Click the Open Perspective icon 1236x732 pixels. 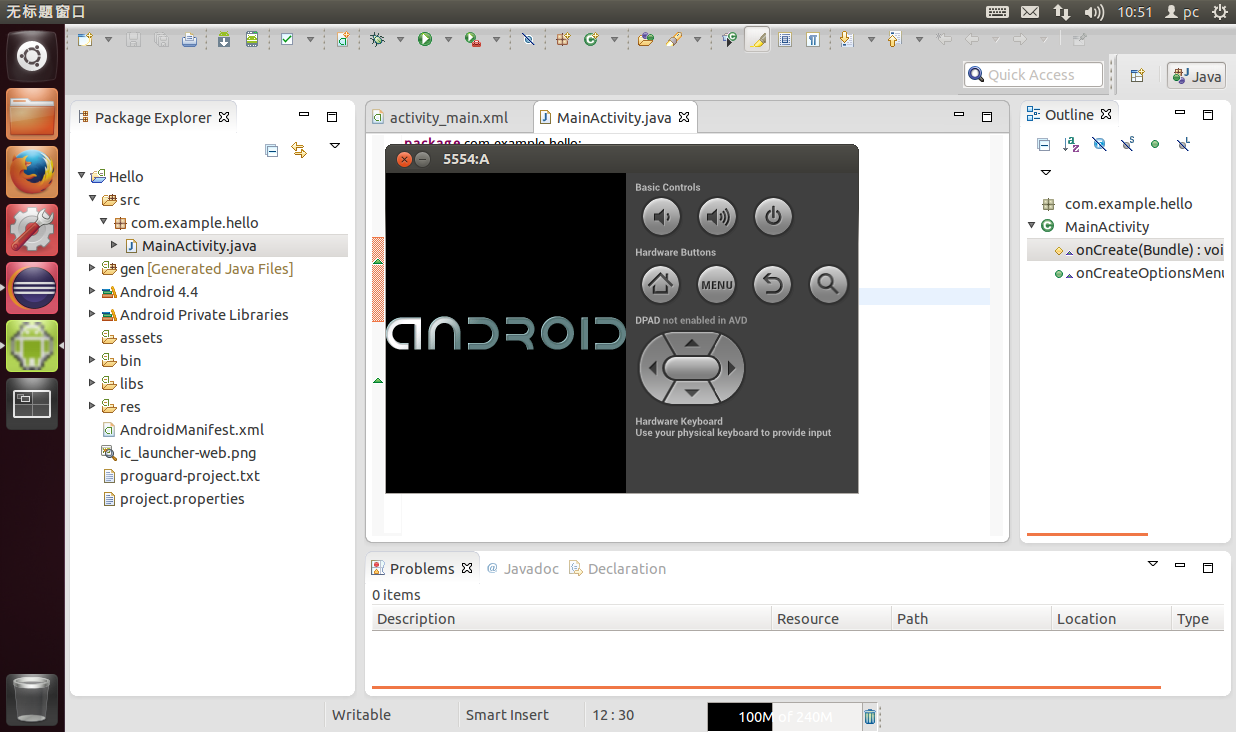(x=1137, y=76)
